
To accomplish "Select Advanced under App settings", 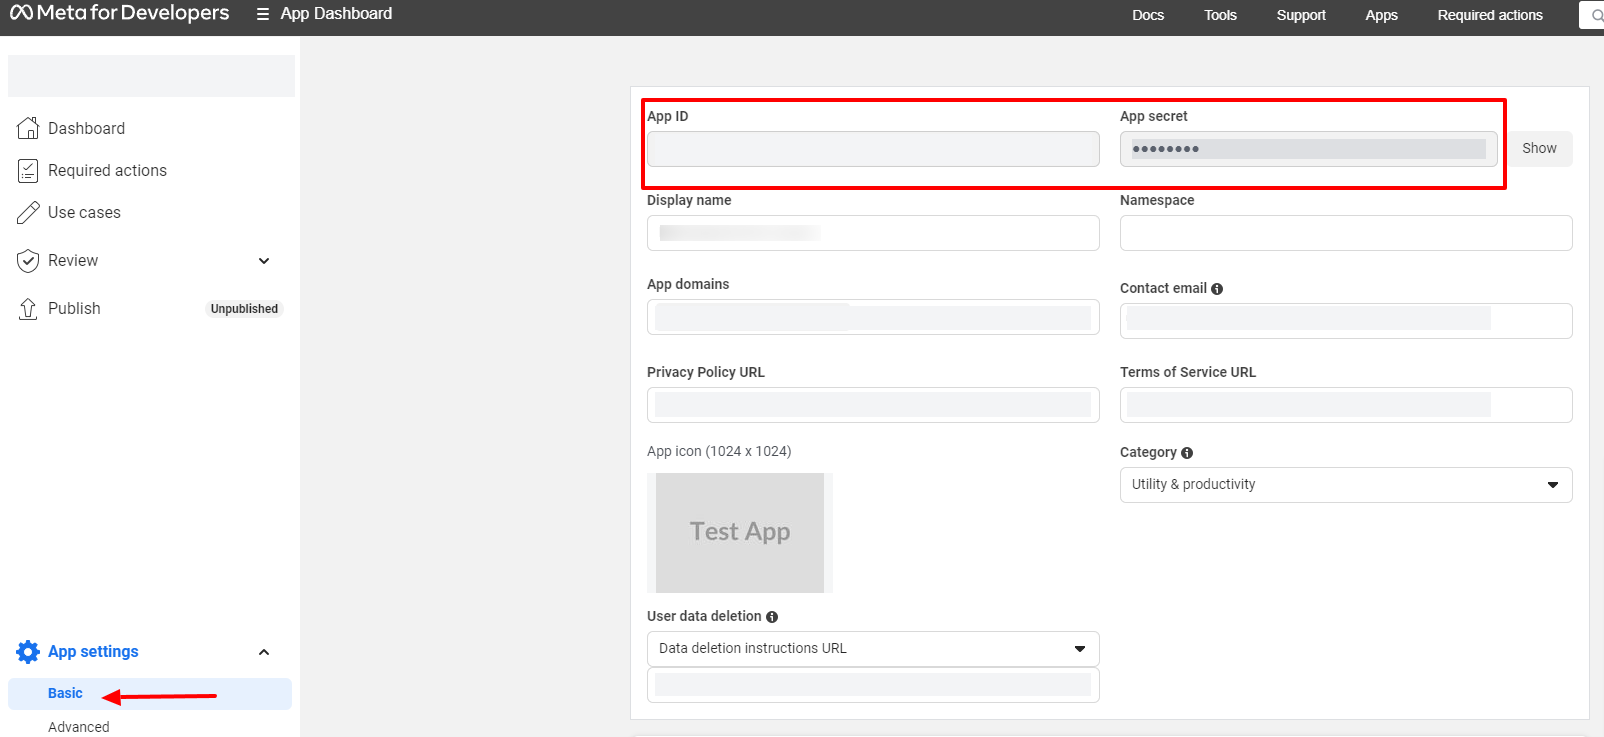I will click(79, 727).
